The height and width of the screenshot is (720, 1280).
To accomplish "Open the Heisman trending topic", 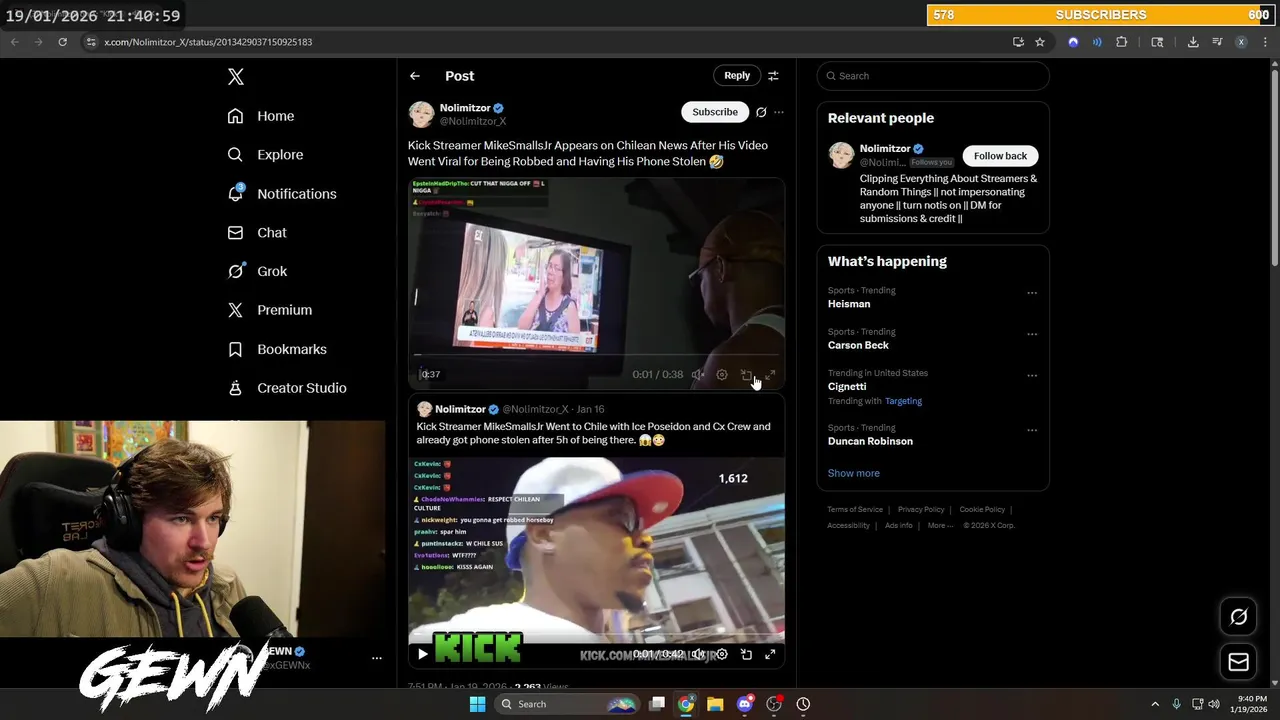I will pos(849,304).
